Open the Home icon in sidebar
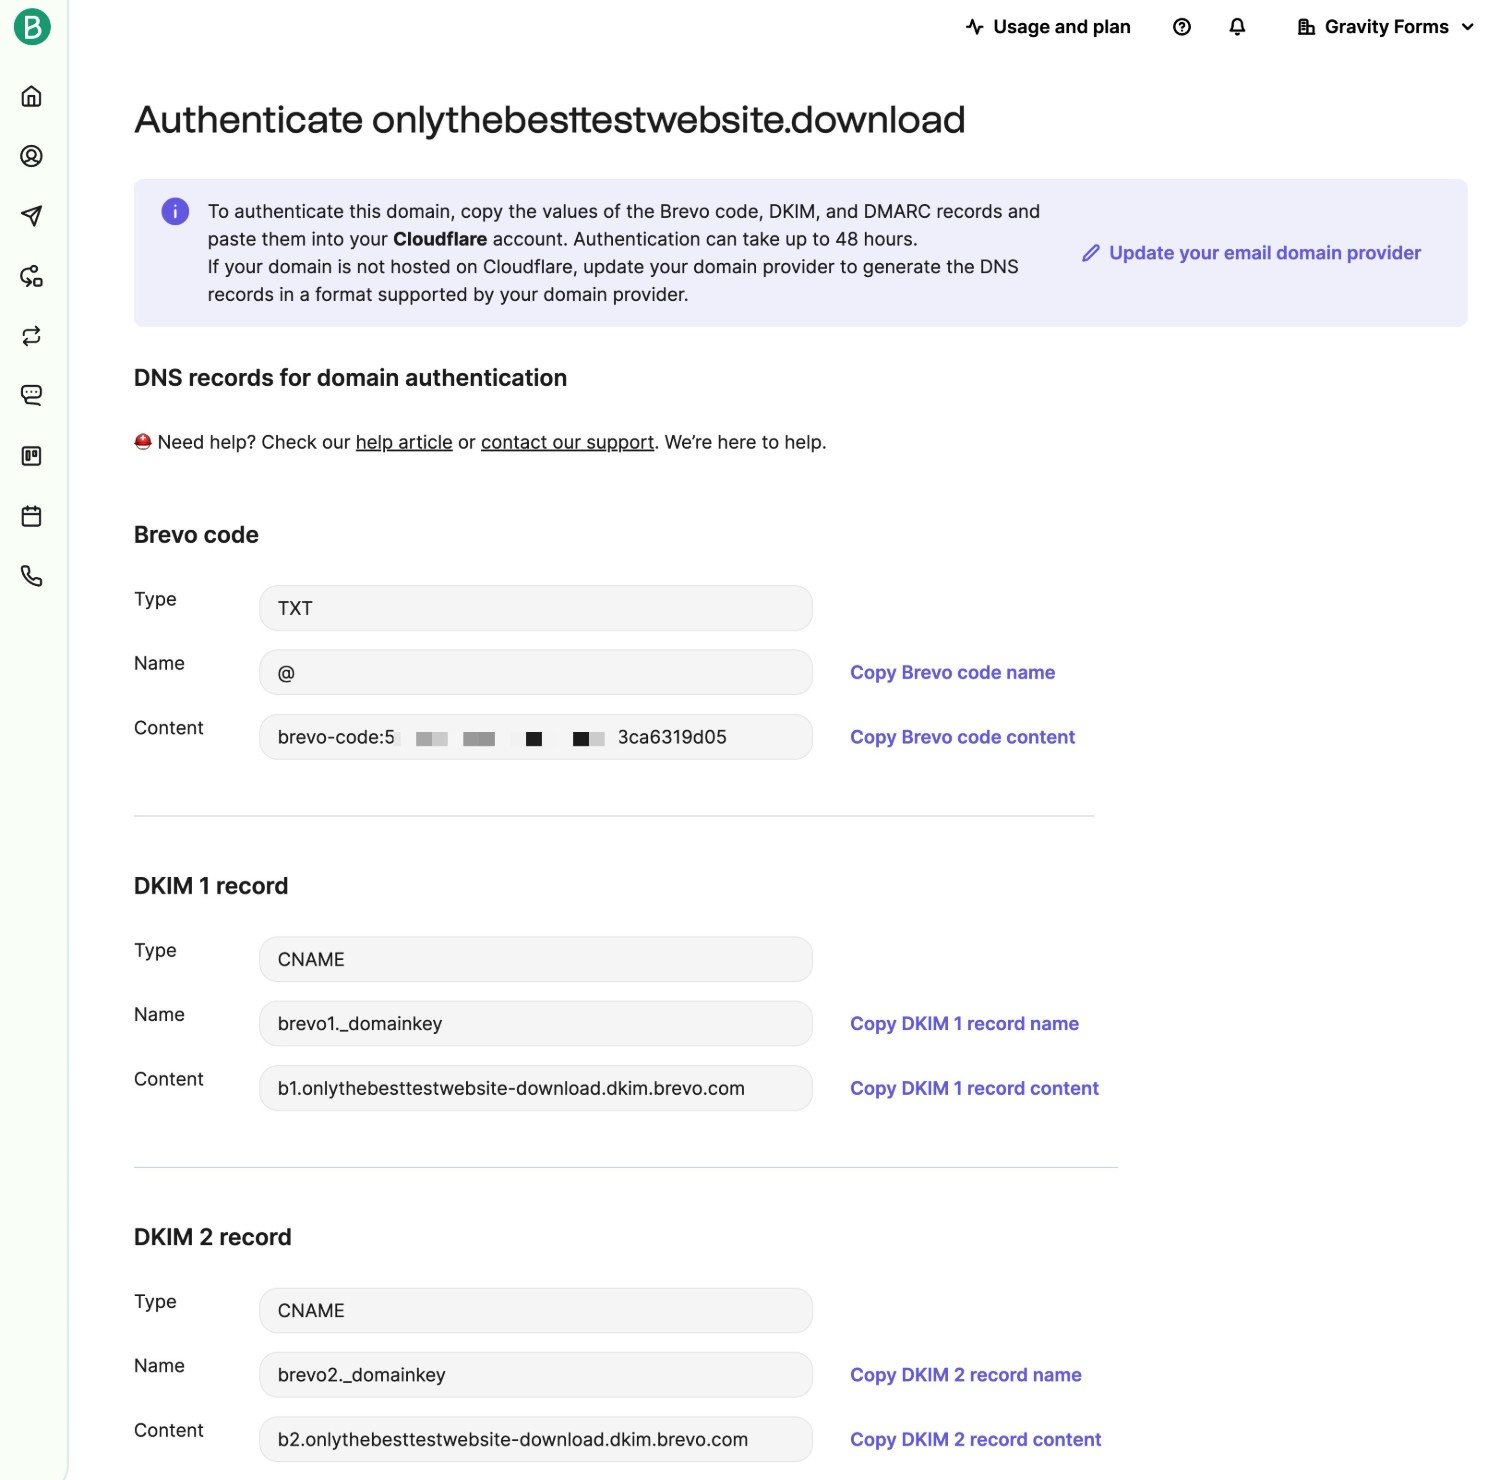The width and height of the screenshot is (1500, 1480). 32,96
